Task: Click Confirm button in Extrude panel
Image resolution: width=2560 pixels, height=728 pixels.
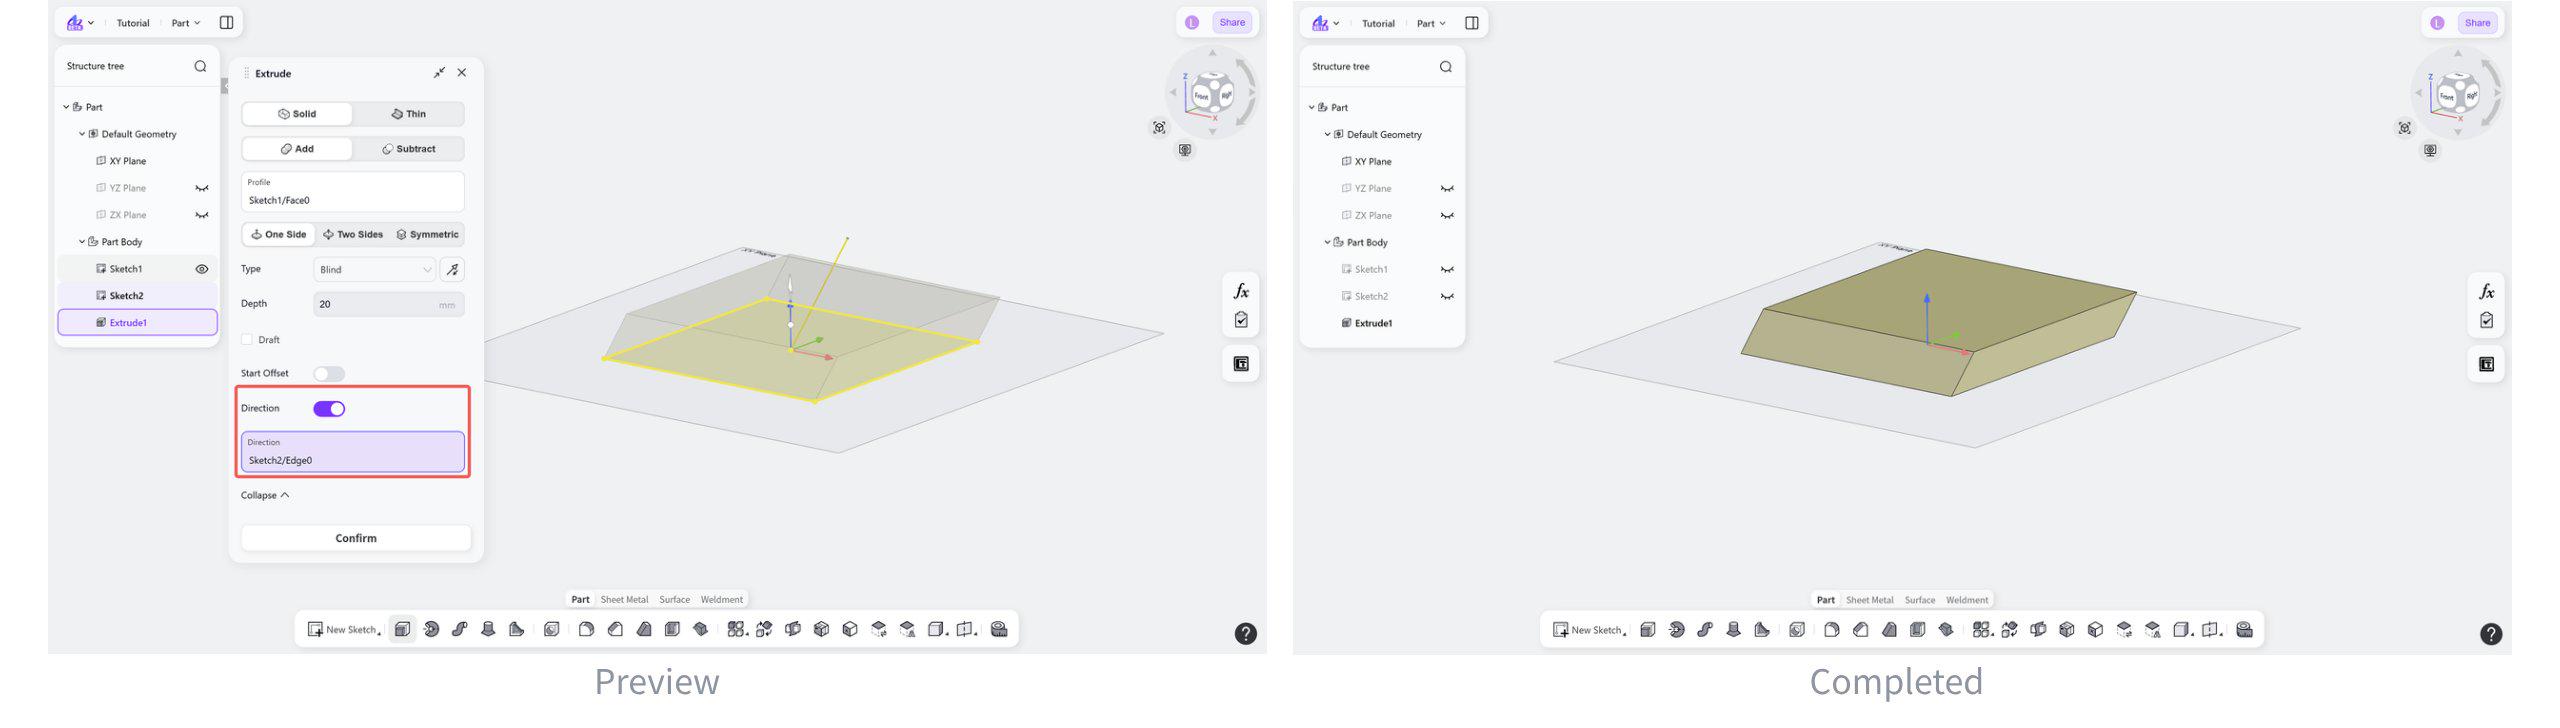Action: click(x=356, y=538)
